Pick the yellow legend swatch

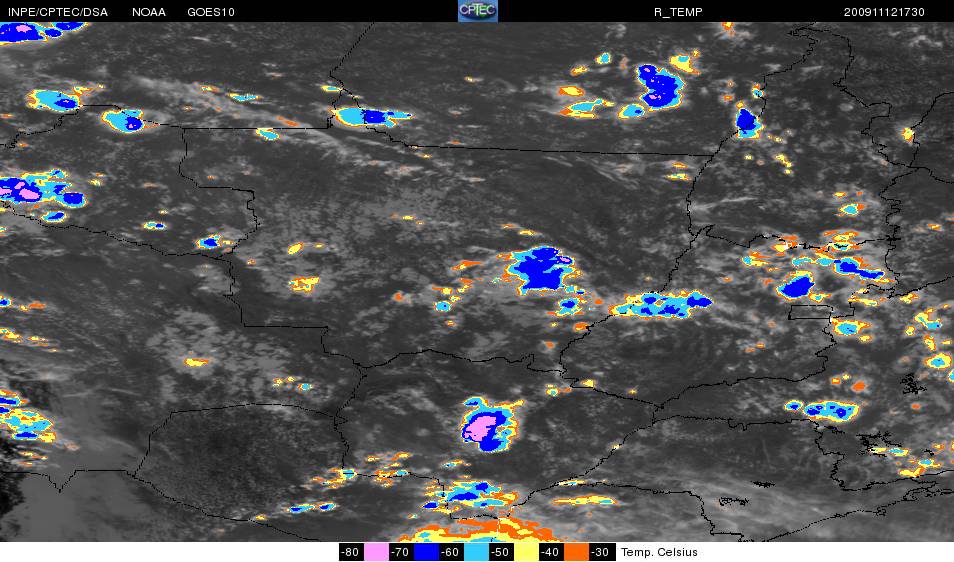coord(526,552)
